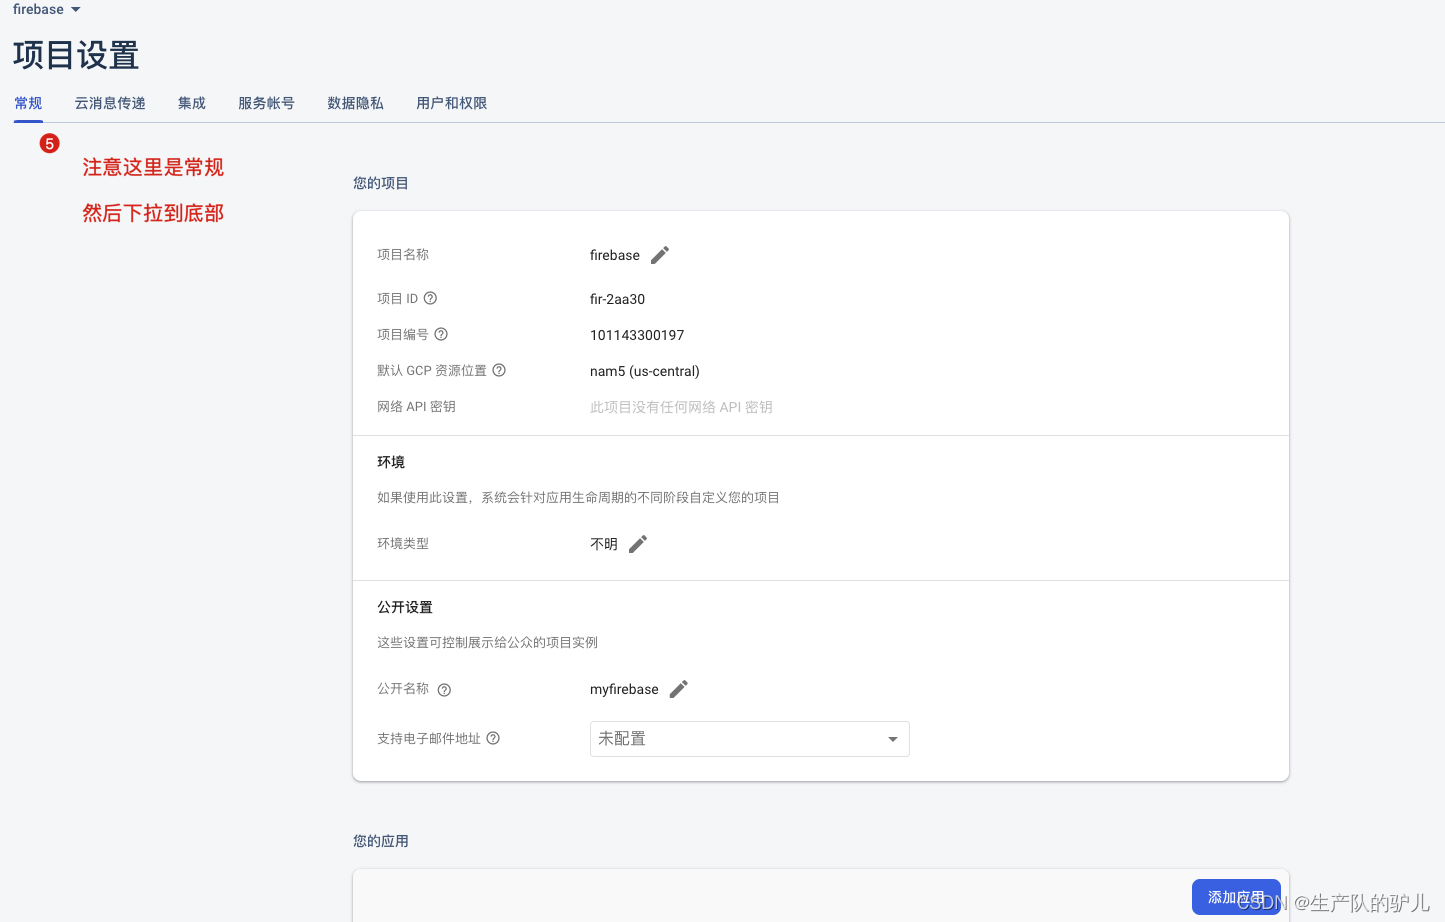Open the help icon beside 支持电子邮件地址
Screen dimensions: 1445x922
pyautogui.click(x=493, y=738)
